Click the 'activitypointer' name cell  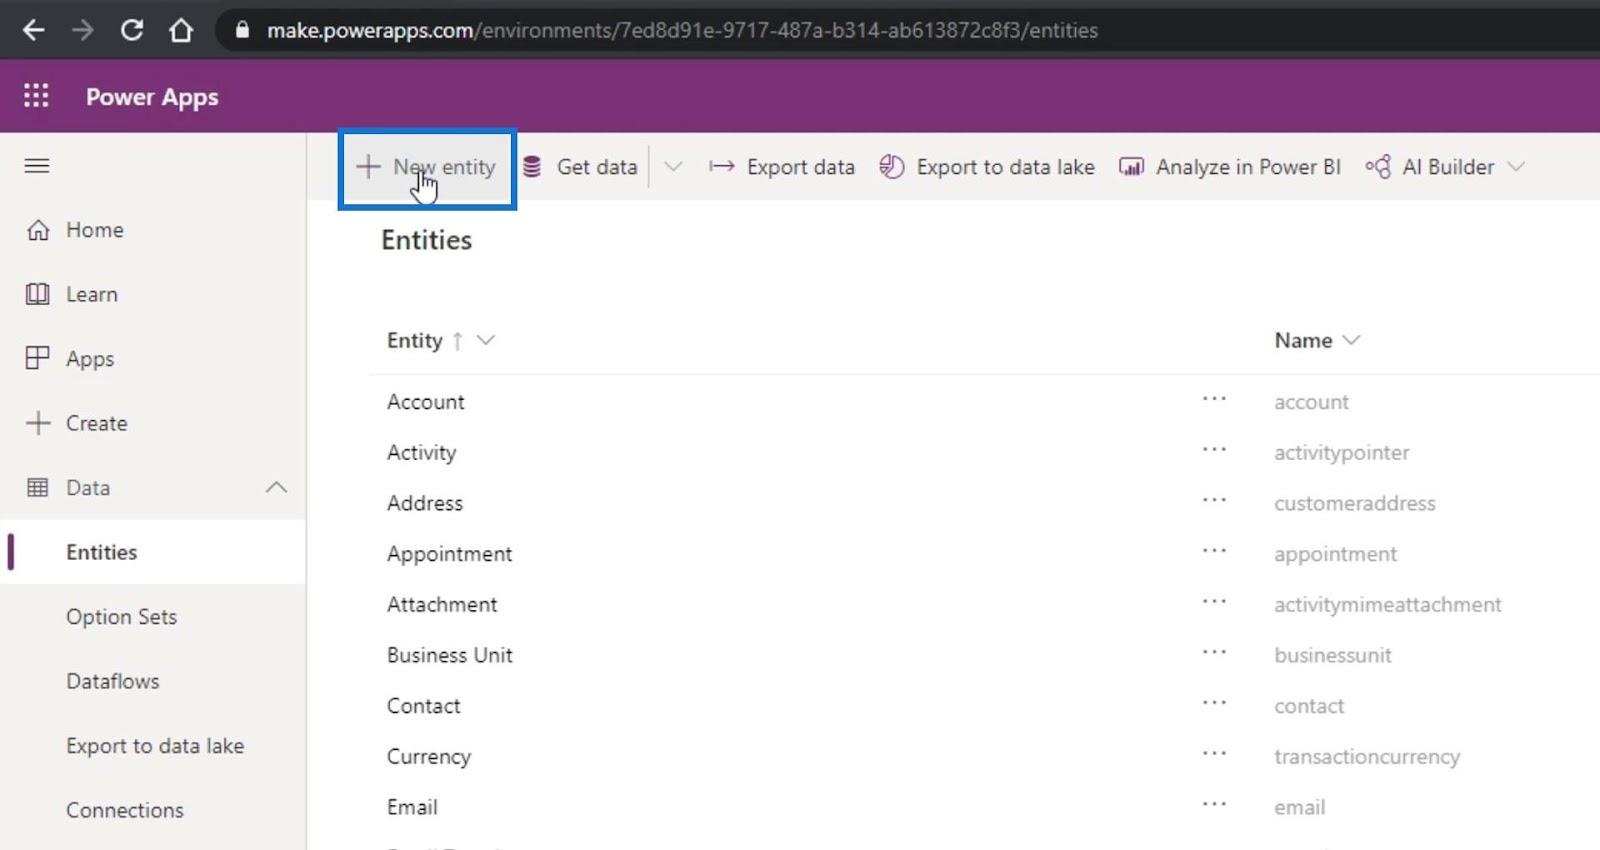click(x=1342, y=453)
